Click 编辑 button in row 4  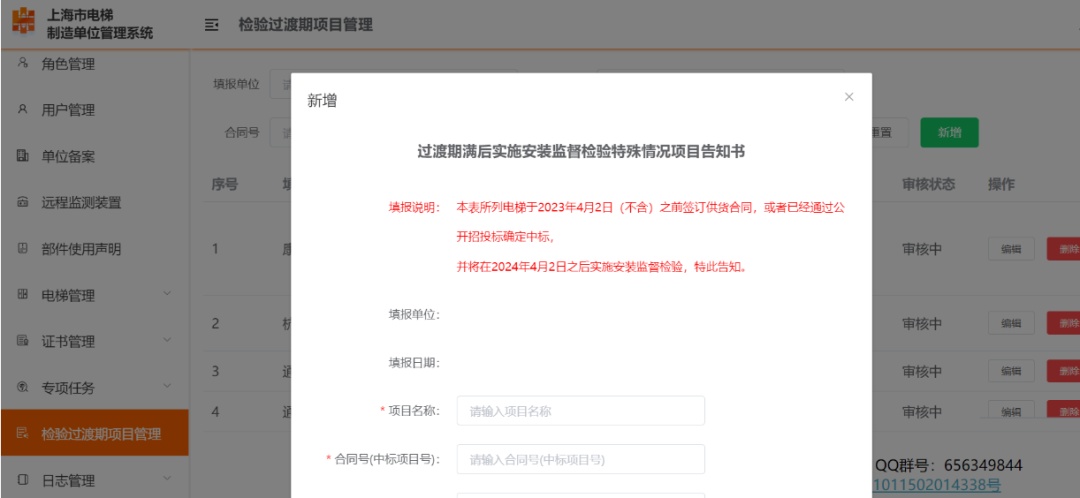tap(1011, 411)
